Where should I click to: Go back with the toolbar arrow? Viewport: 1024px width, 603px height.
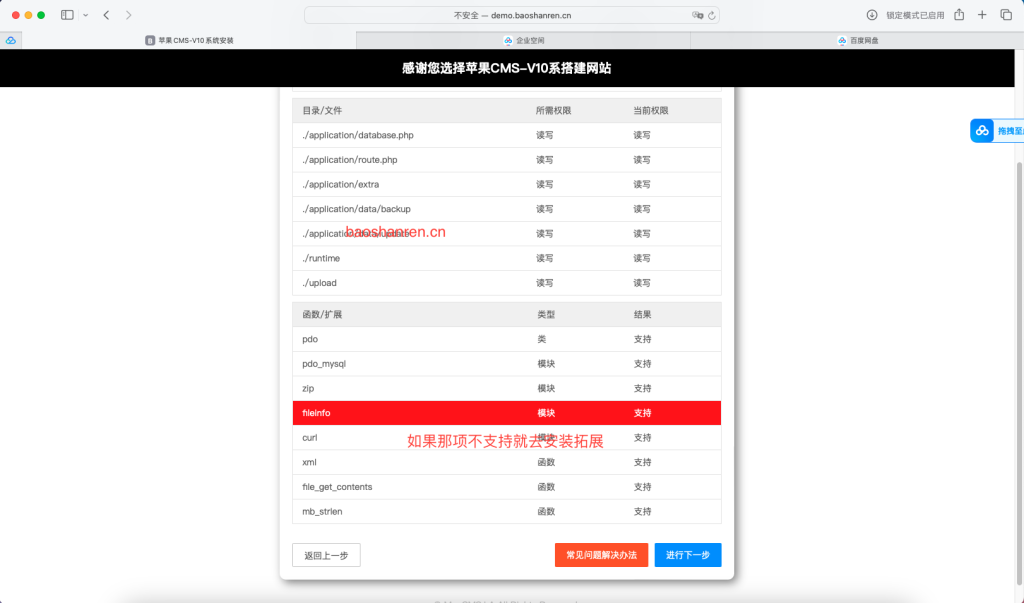point(106,15)
